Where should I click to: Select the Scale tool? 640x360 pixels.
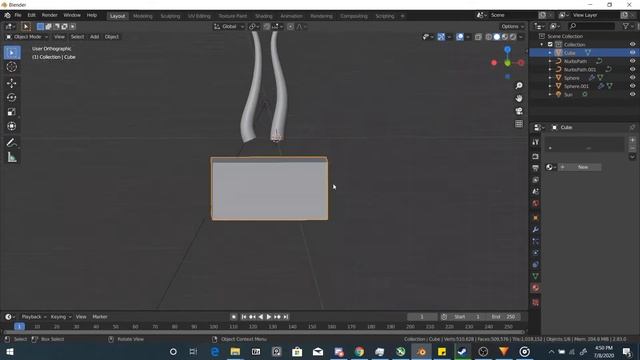pyautogui.click(x=12, y=112)
